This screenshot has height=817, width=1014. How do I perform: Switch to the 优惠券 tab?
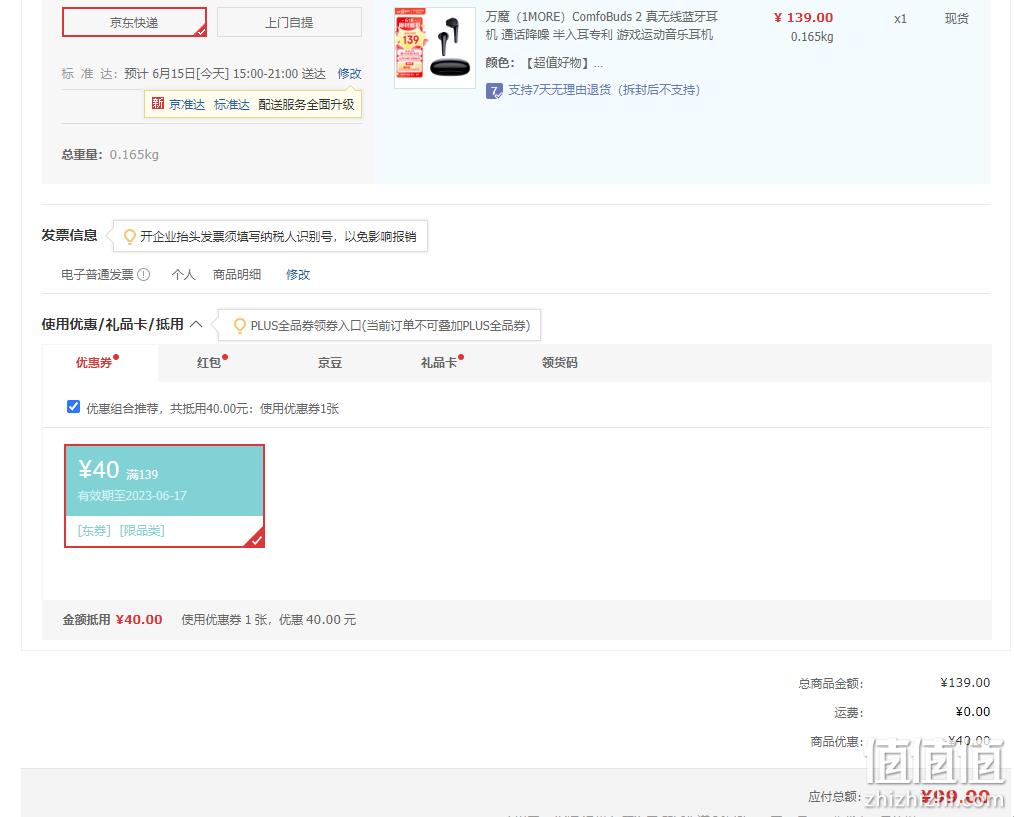point(94,363)
